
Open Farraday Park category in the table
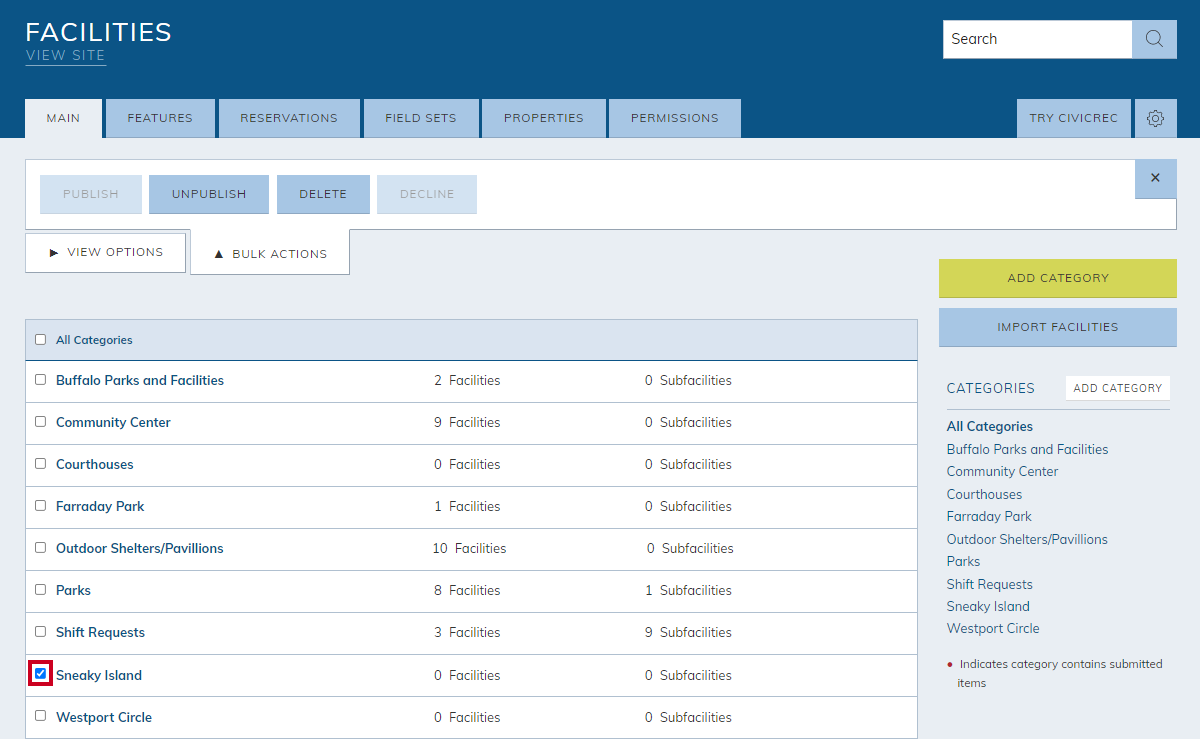(100, 506)
